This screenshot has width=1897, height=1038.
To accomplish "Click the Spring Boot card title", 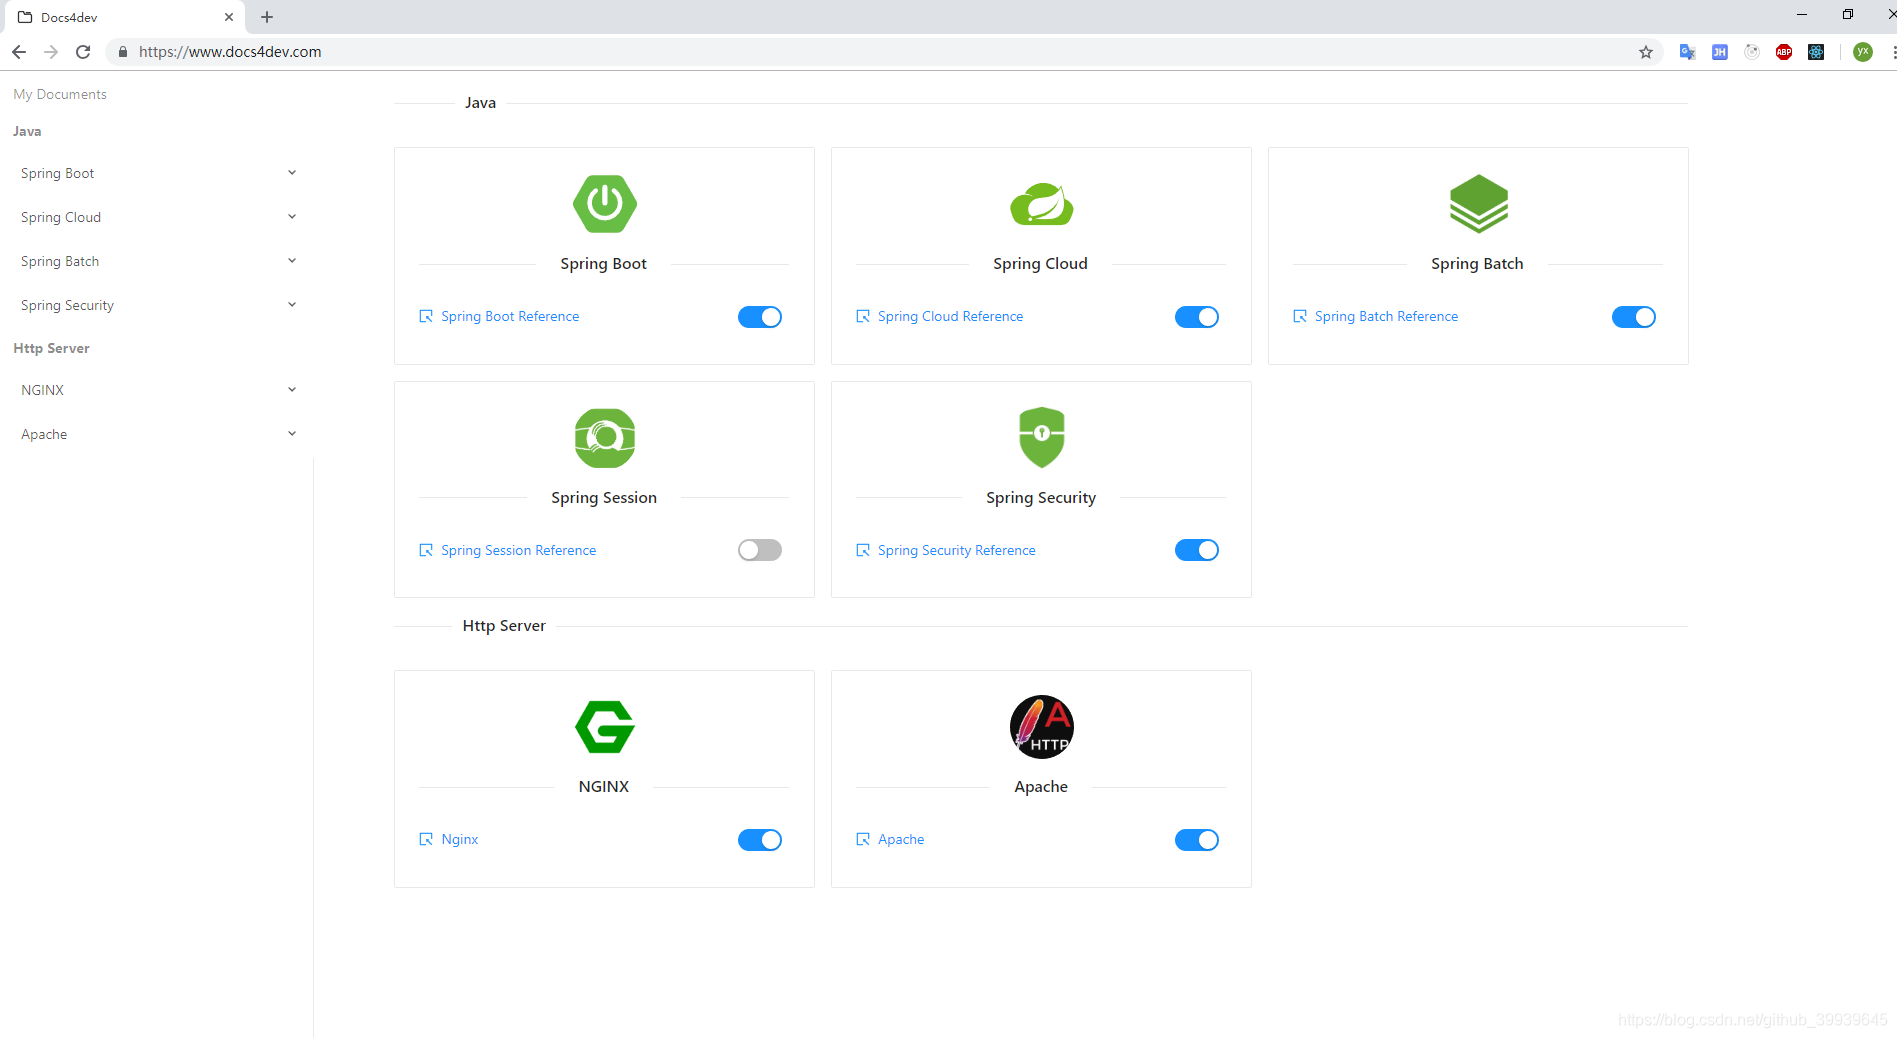I will (x=603, y=263).
